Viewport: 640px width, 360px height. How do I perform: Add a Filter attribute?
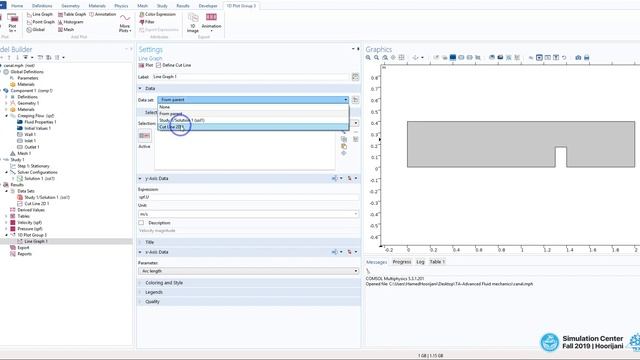(147, 22)
